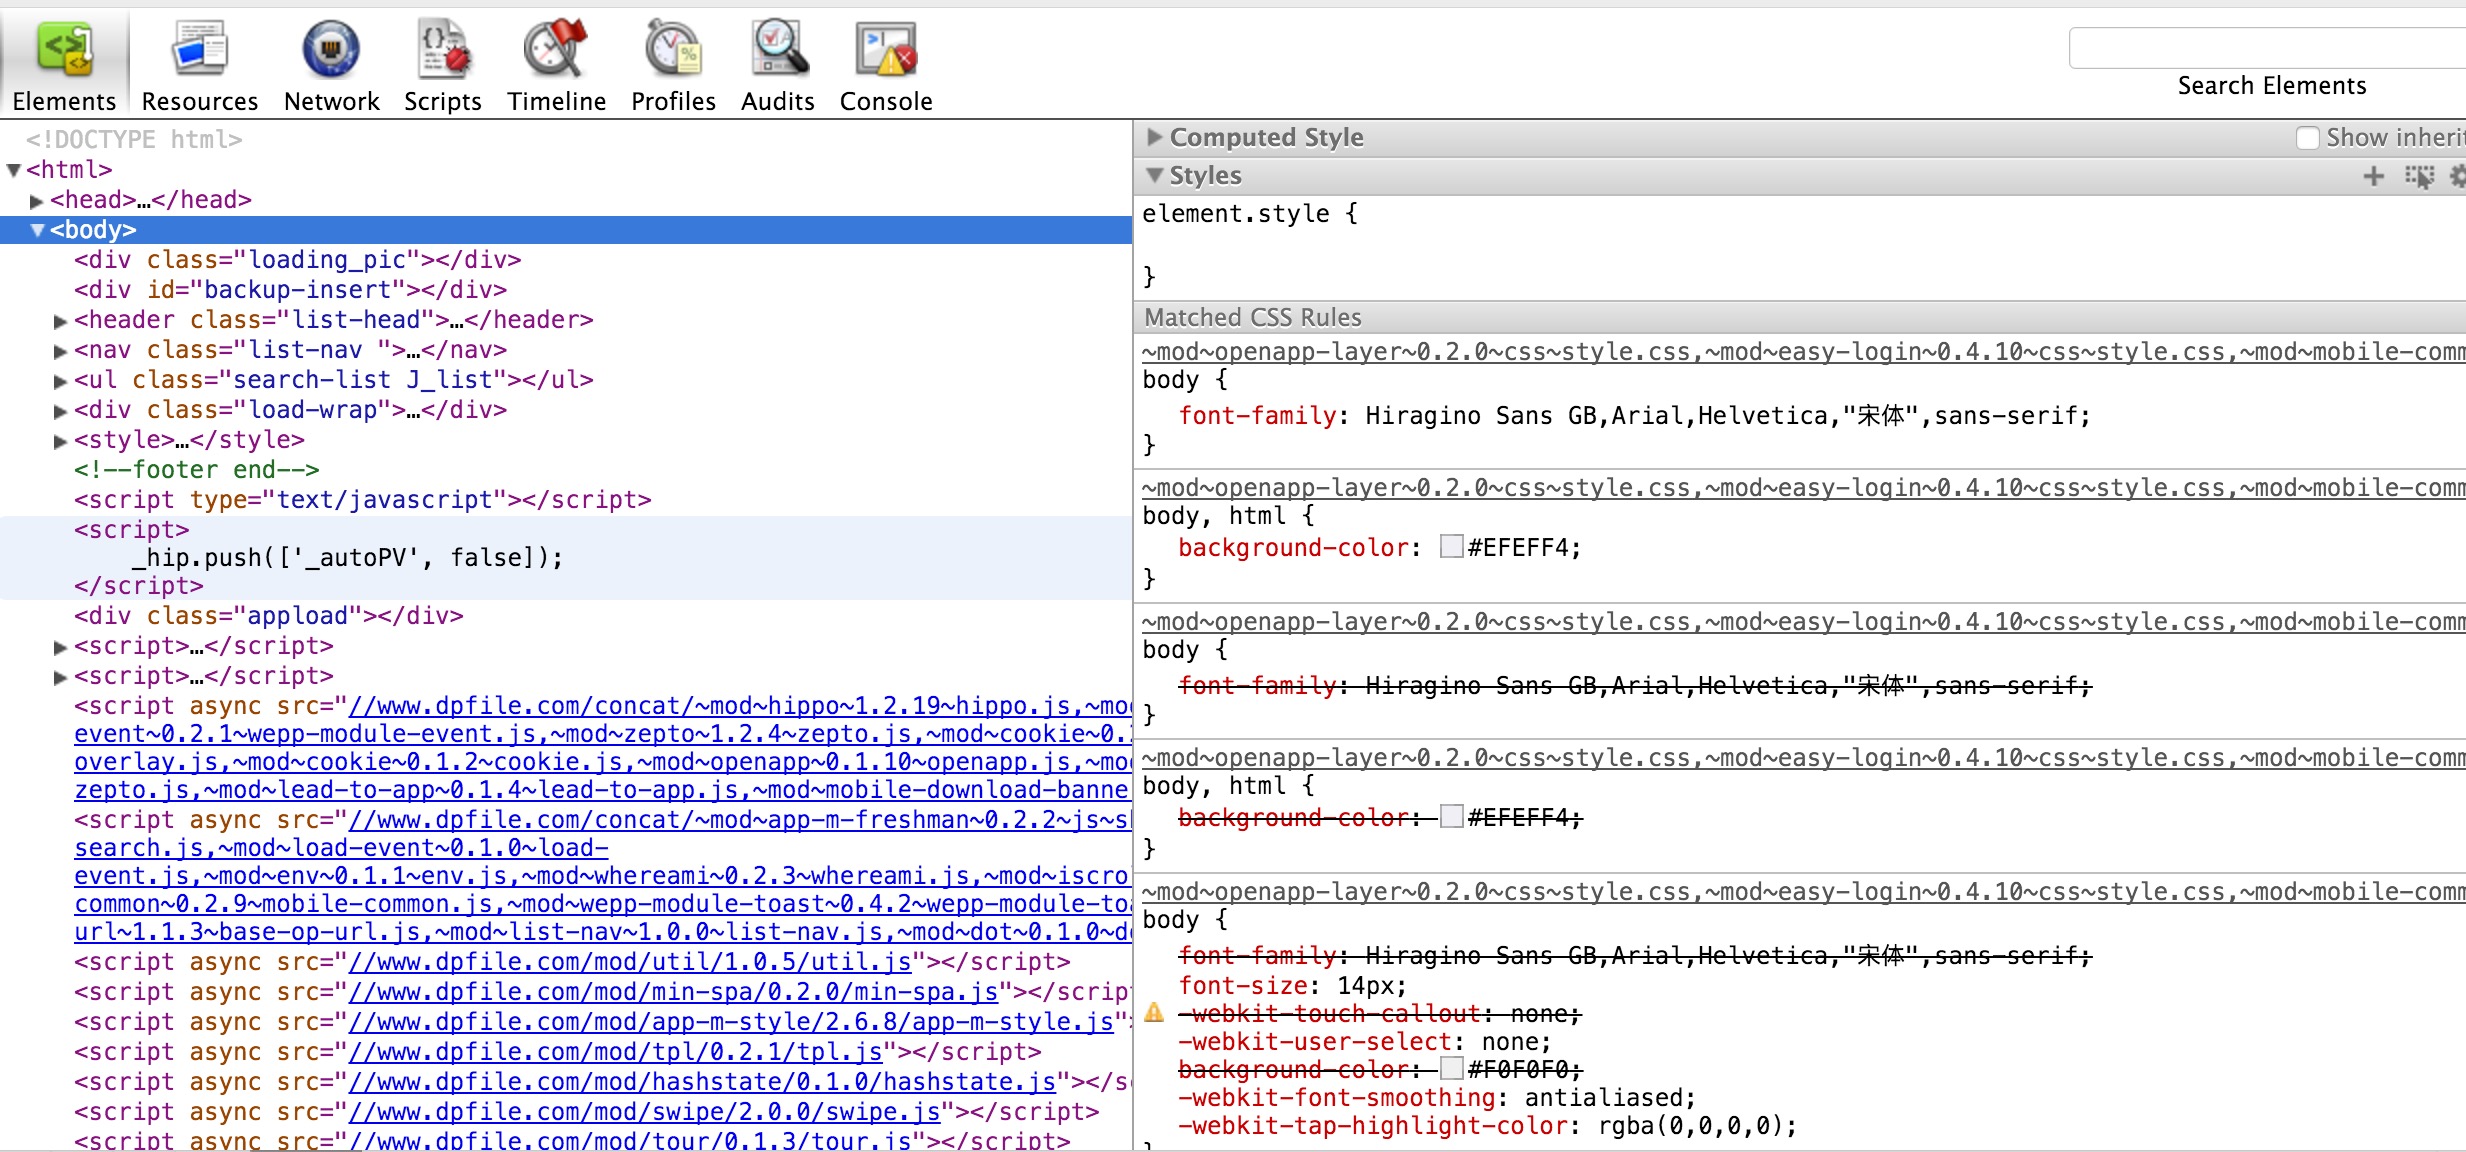Screen dimensions: 2466x1152
Task: Expand the ul search-list J_list node
Action: tap(60, 381)
